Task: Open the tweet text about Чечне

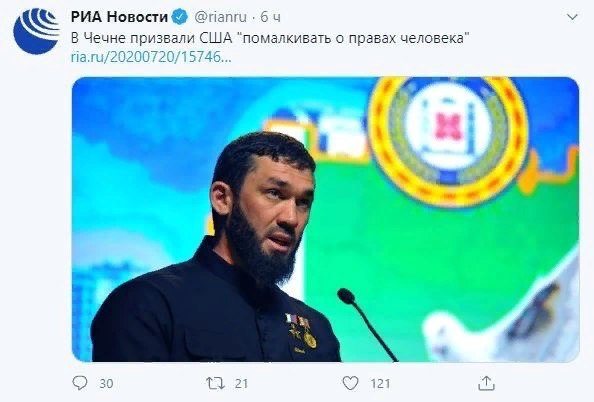Action: coord(270,38)
